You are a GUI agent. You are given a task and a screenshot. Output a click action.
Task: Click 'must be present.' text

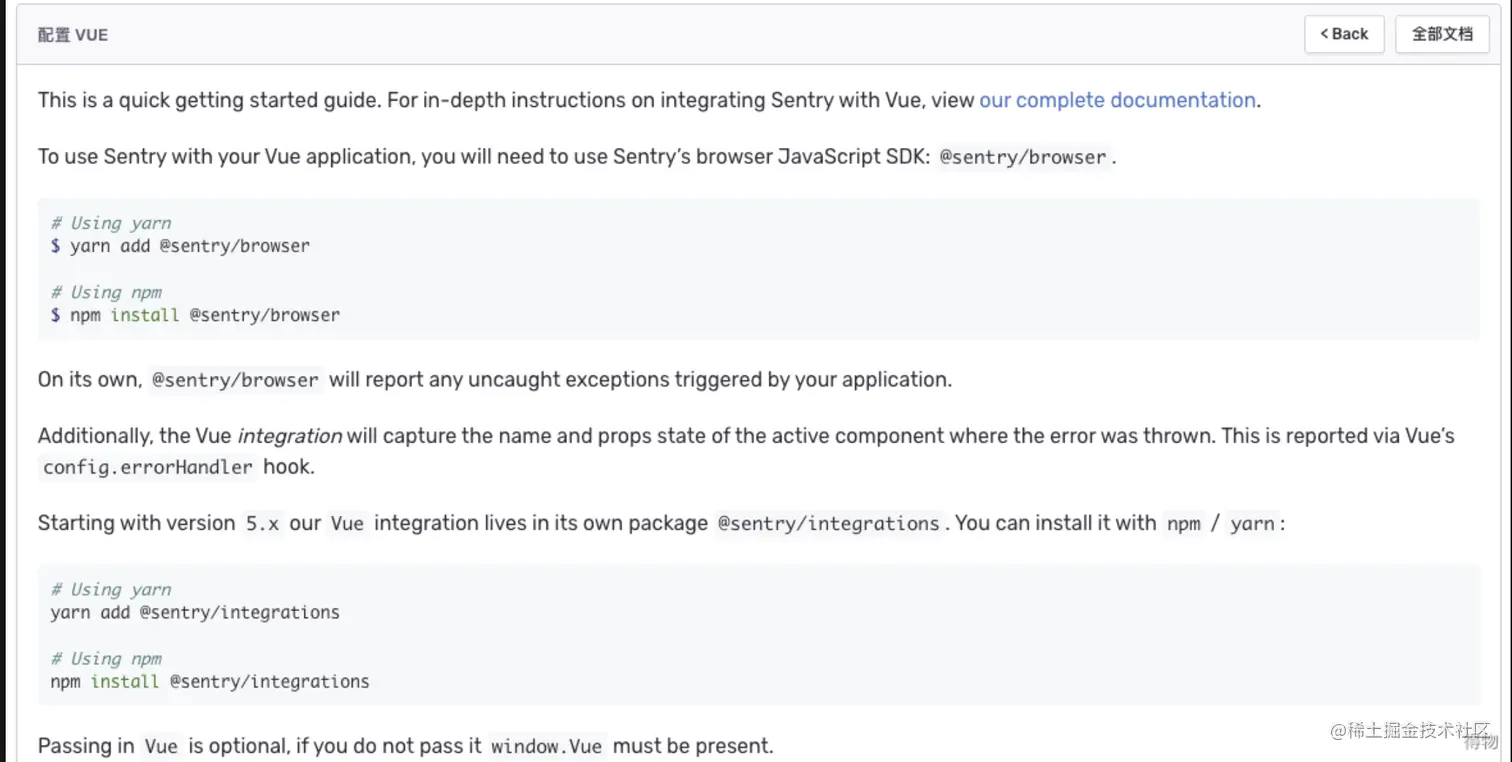(x=693, y=747)
